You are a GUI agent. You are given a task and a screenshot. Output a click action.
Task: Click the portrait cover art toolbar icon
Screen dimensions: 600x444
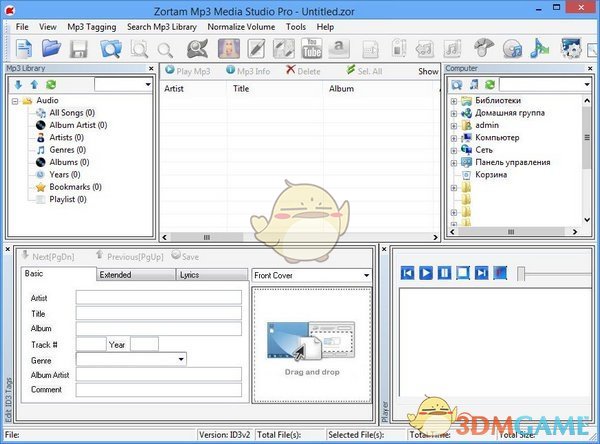click(x=229, y=49)
